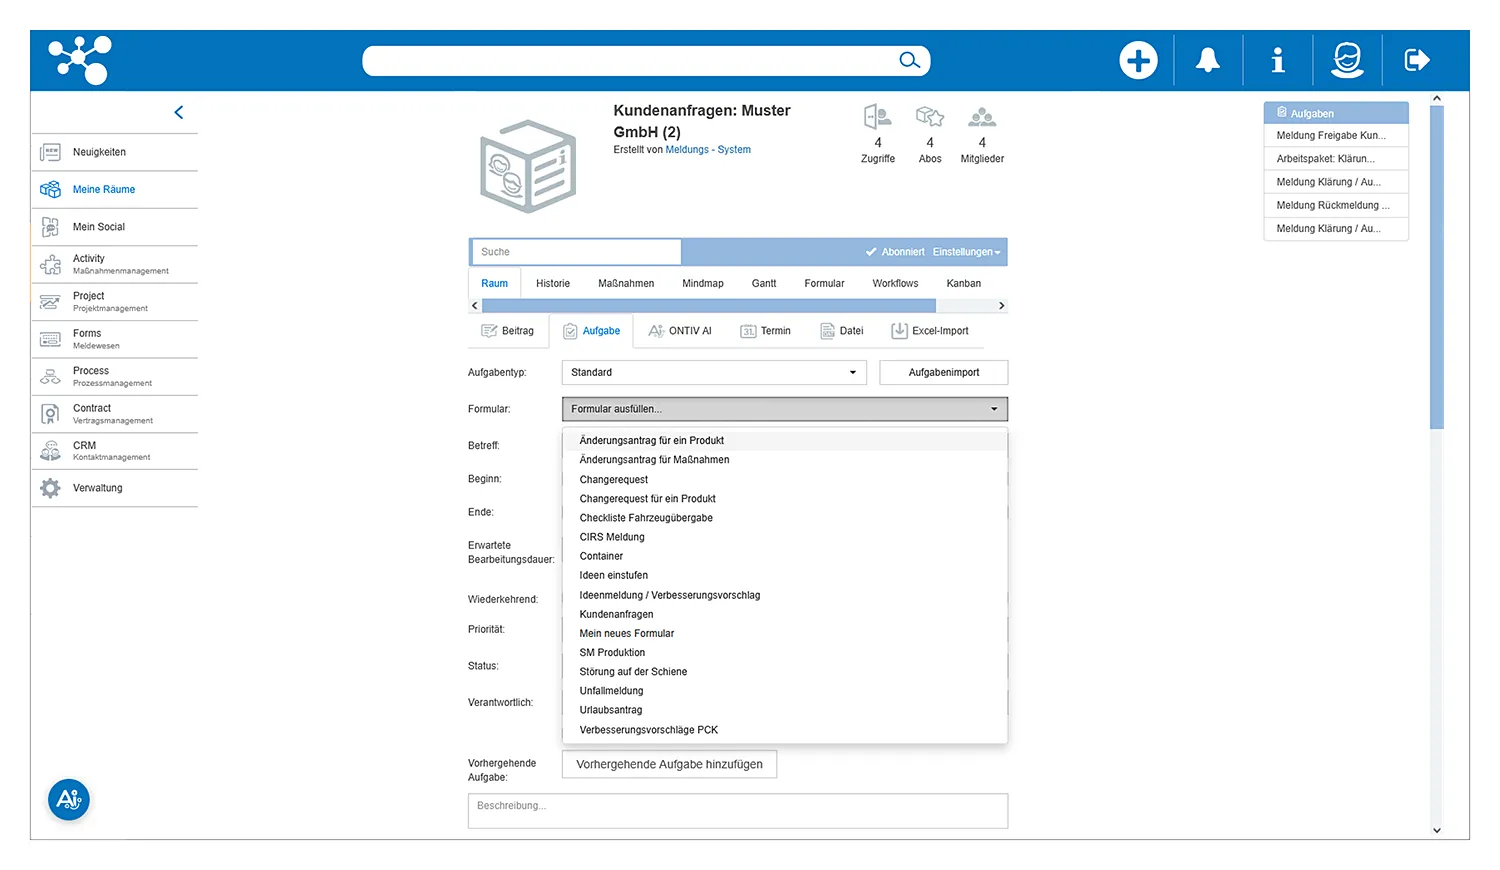Click the Zugriffe door icon
The height and width of the screenshot is (870, 1500).
877,117
